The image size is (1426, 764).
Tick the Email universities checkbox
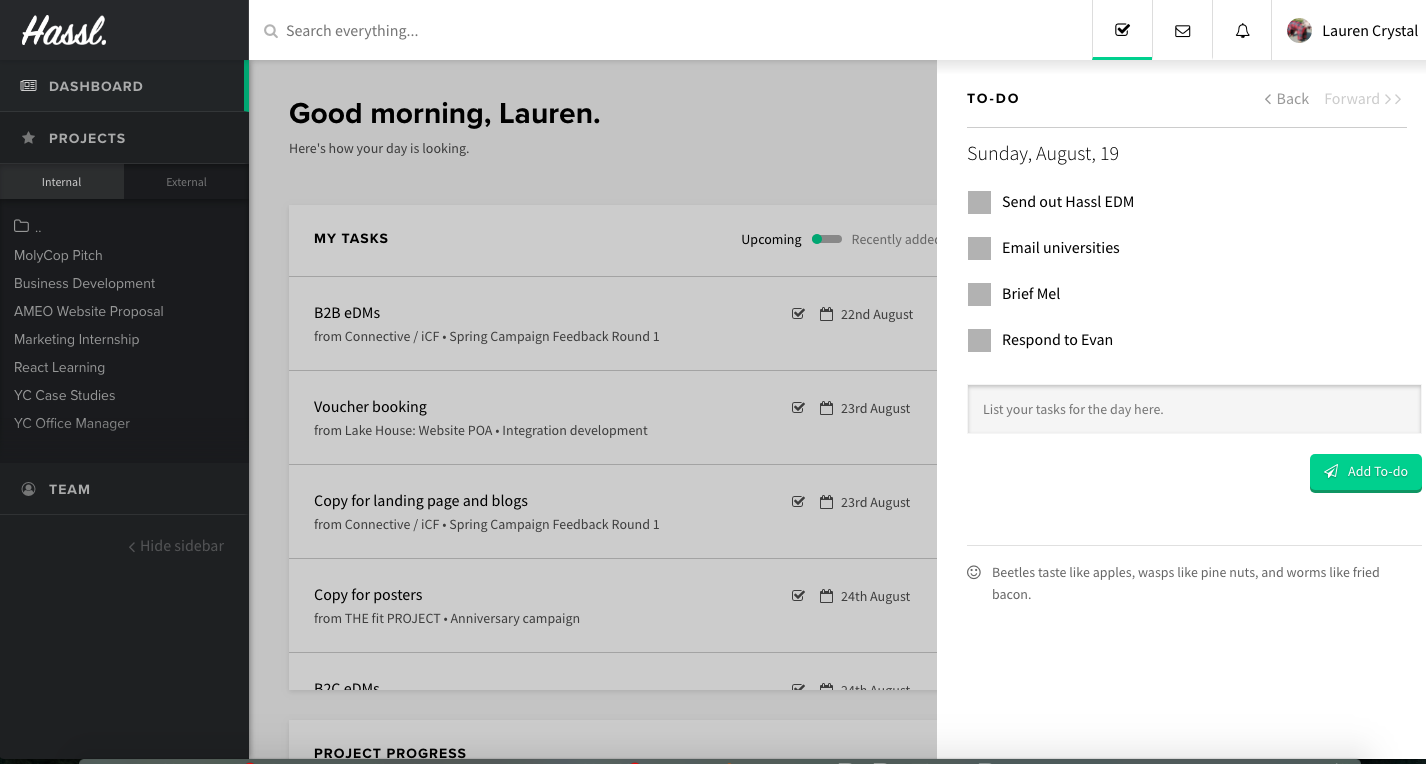pyautogui.click(x=979, y=248)
